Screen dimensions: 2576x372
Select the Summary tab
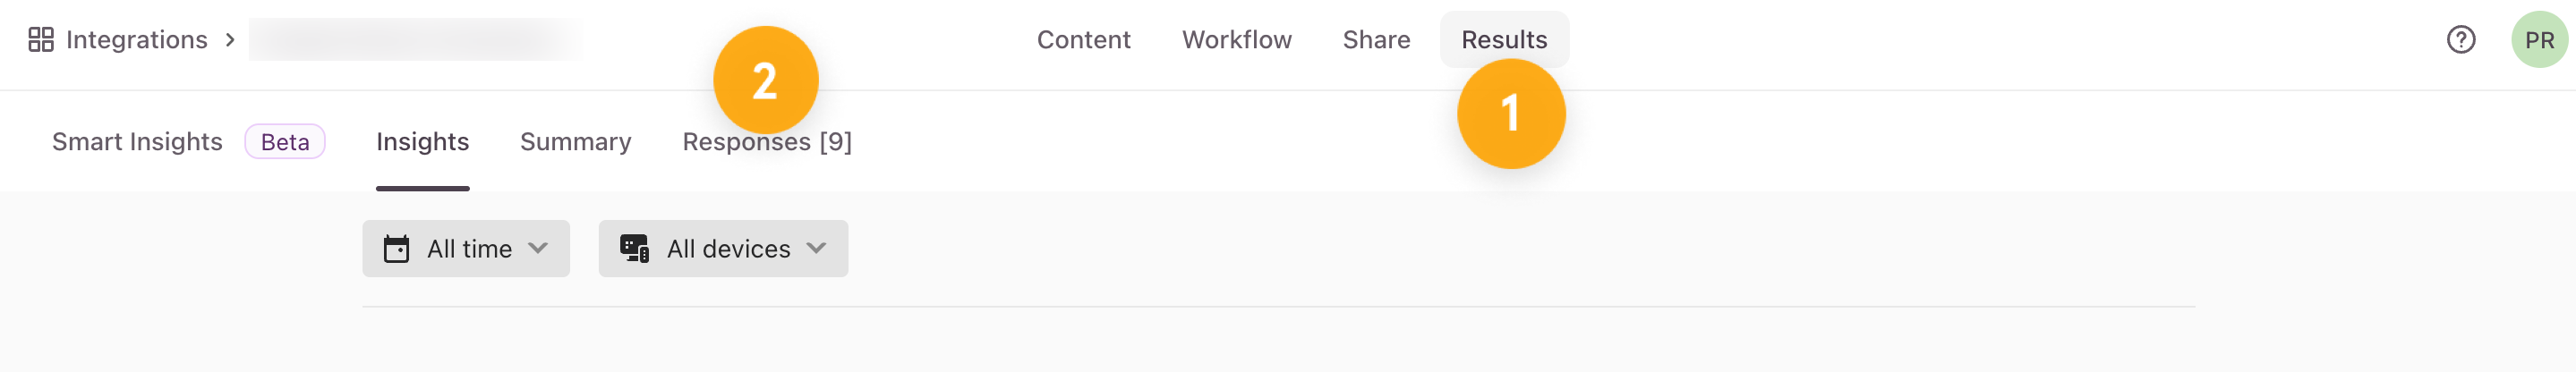[x=575, y=142]
